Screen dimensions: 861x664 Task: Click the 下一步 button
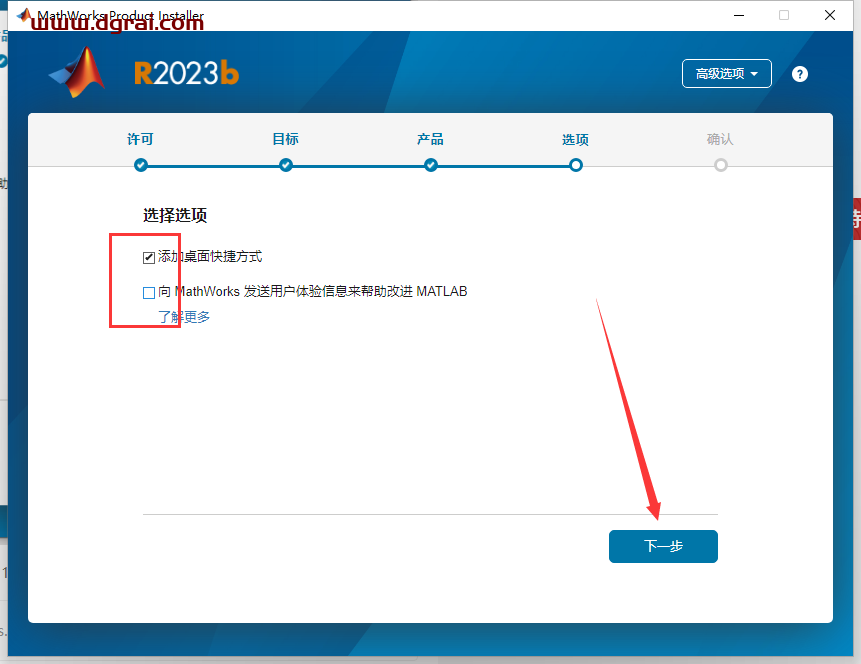pos(663,546)
